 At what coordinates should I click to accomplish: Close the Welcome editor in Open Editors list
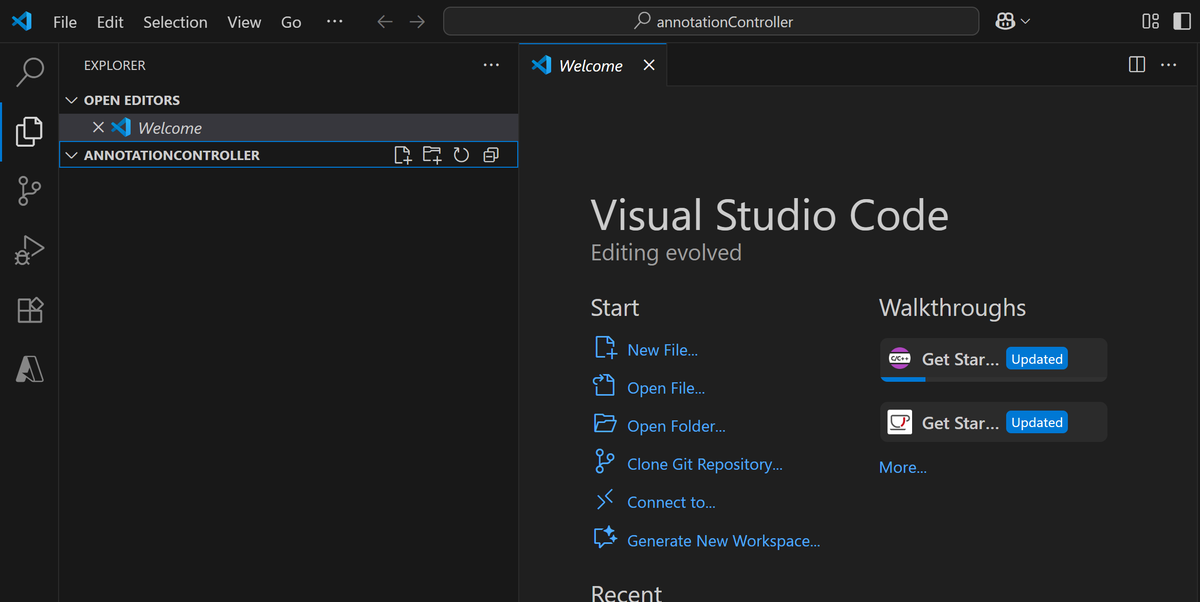[98, 127]
